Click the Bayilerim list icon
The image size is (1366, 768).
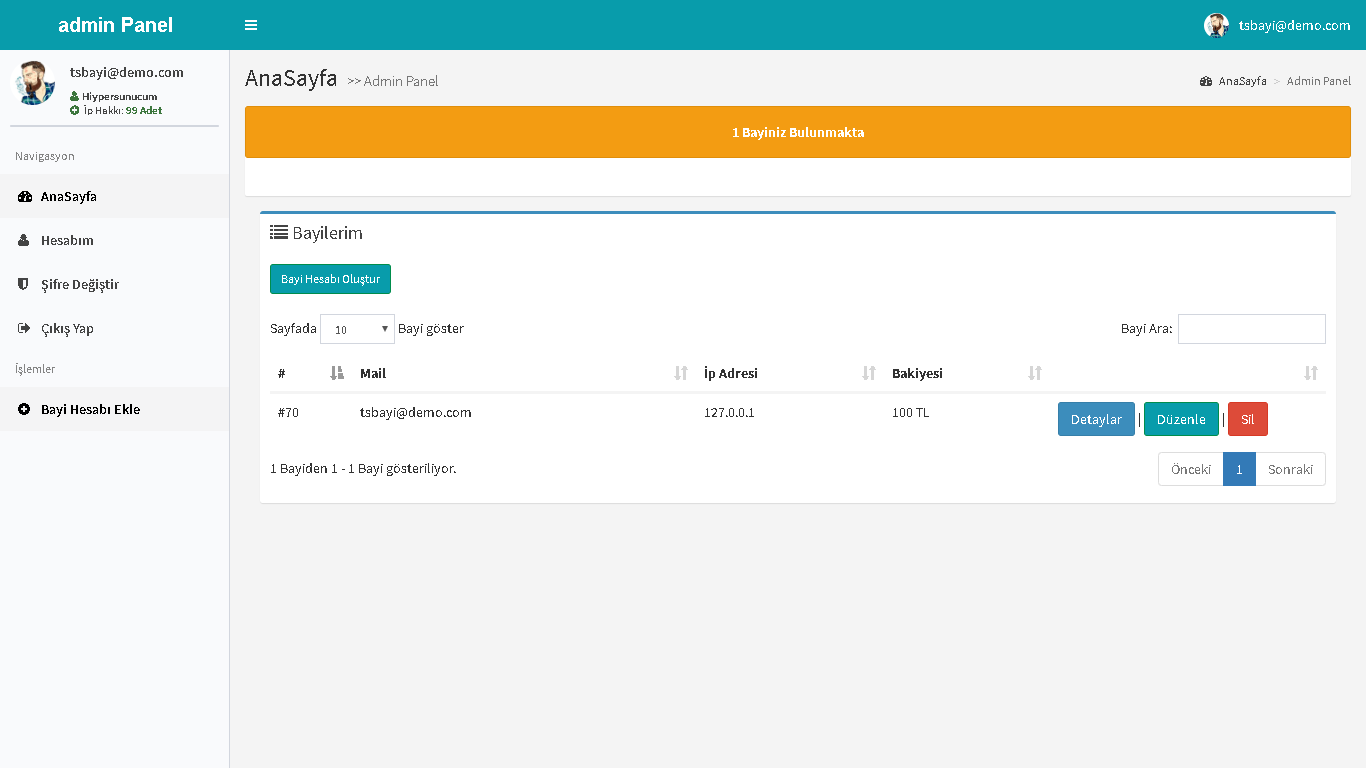279,232
